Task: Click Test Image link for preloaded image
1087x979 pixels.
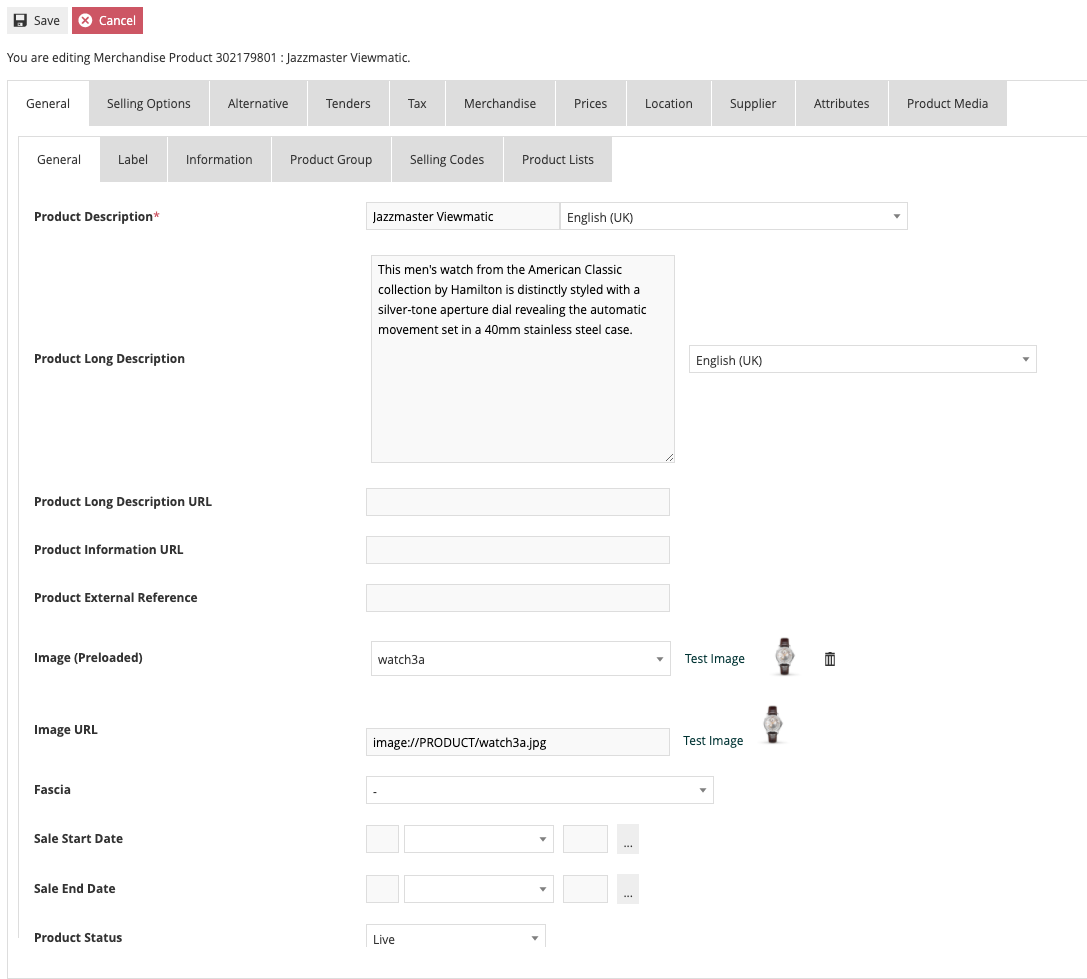Action: (x=715, y=659)
